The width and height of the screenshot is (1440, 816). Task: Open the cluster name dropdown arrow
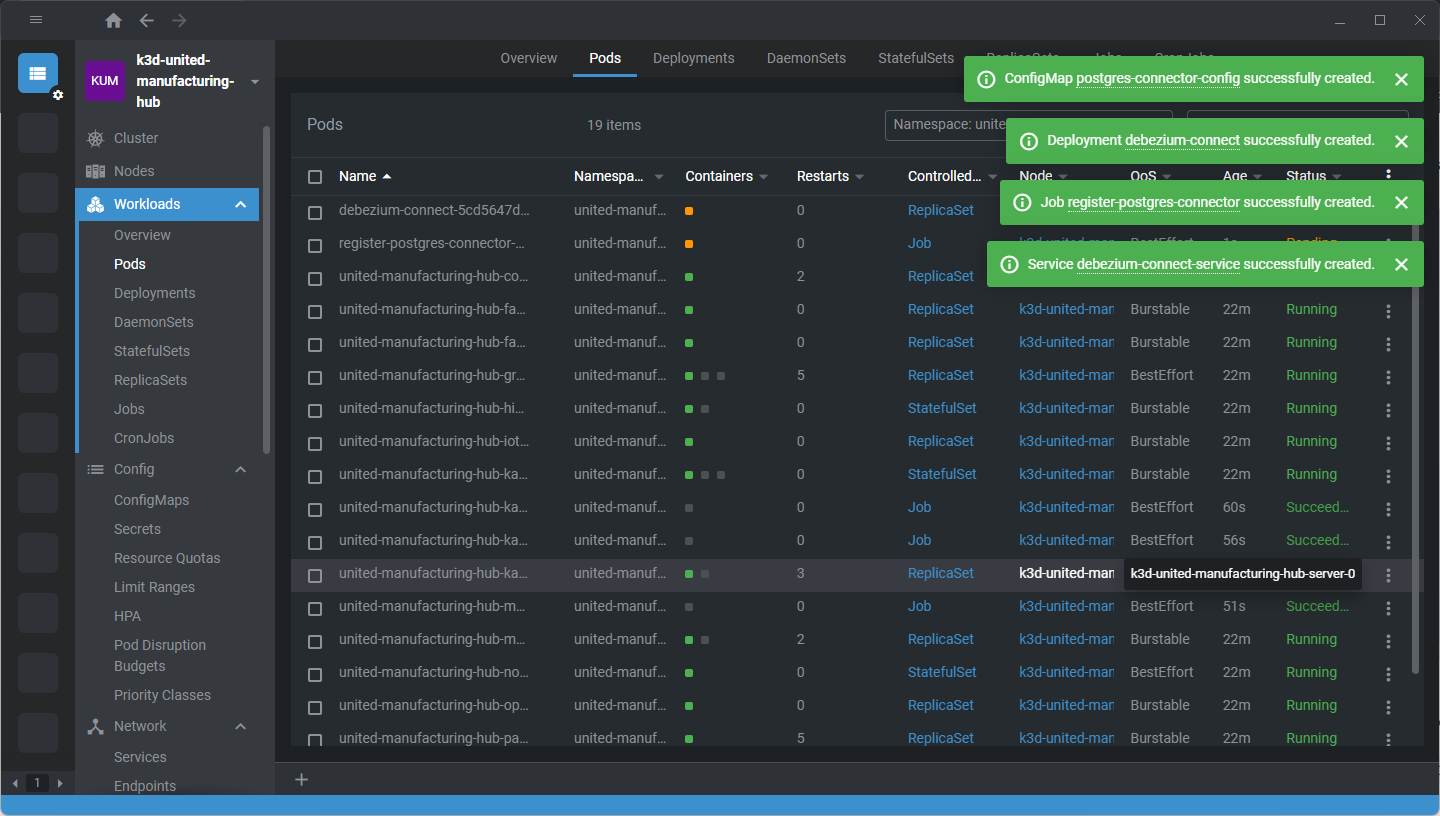[254, 82]
